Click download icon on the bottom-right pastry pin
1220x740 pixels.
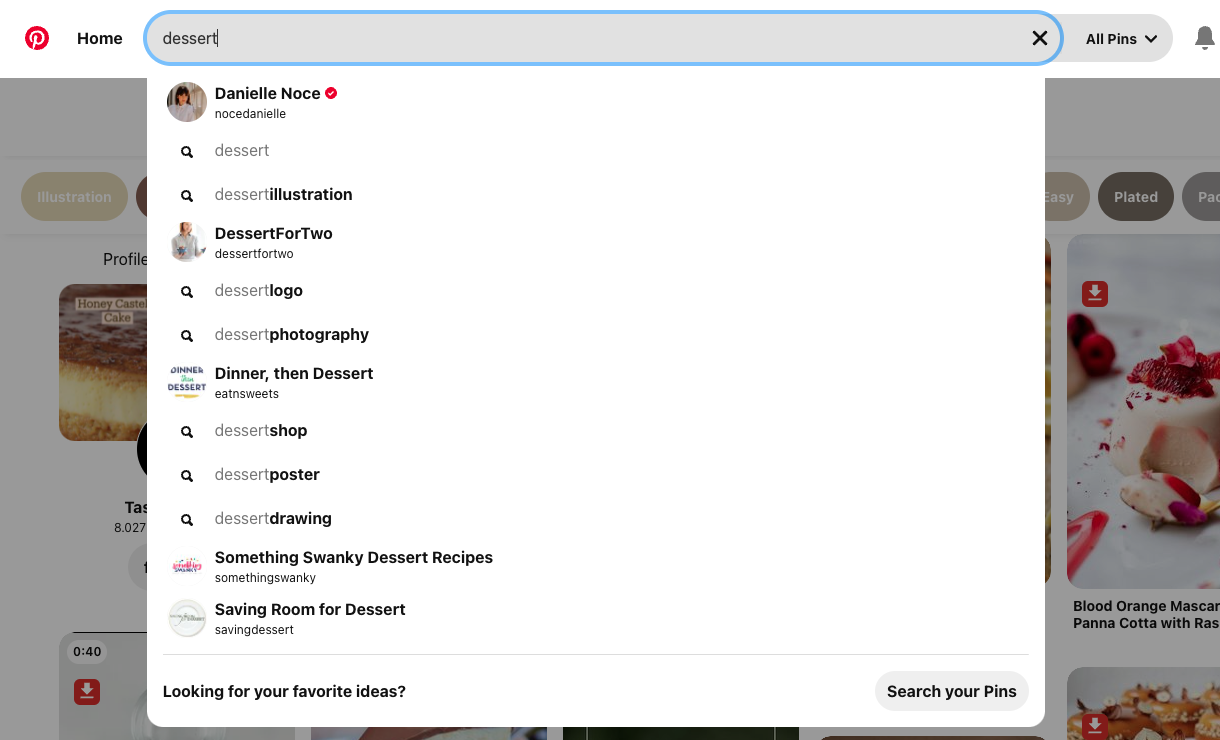click(1095, 726)
